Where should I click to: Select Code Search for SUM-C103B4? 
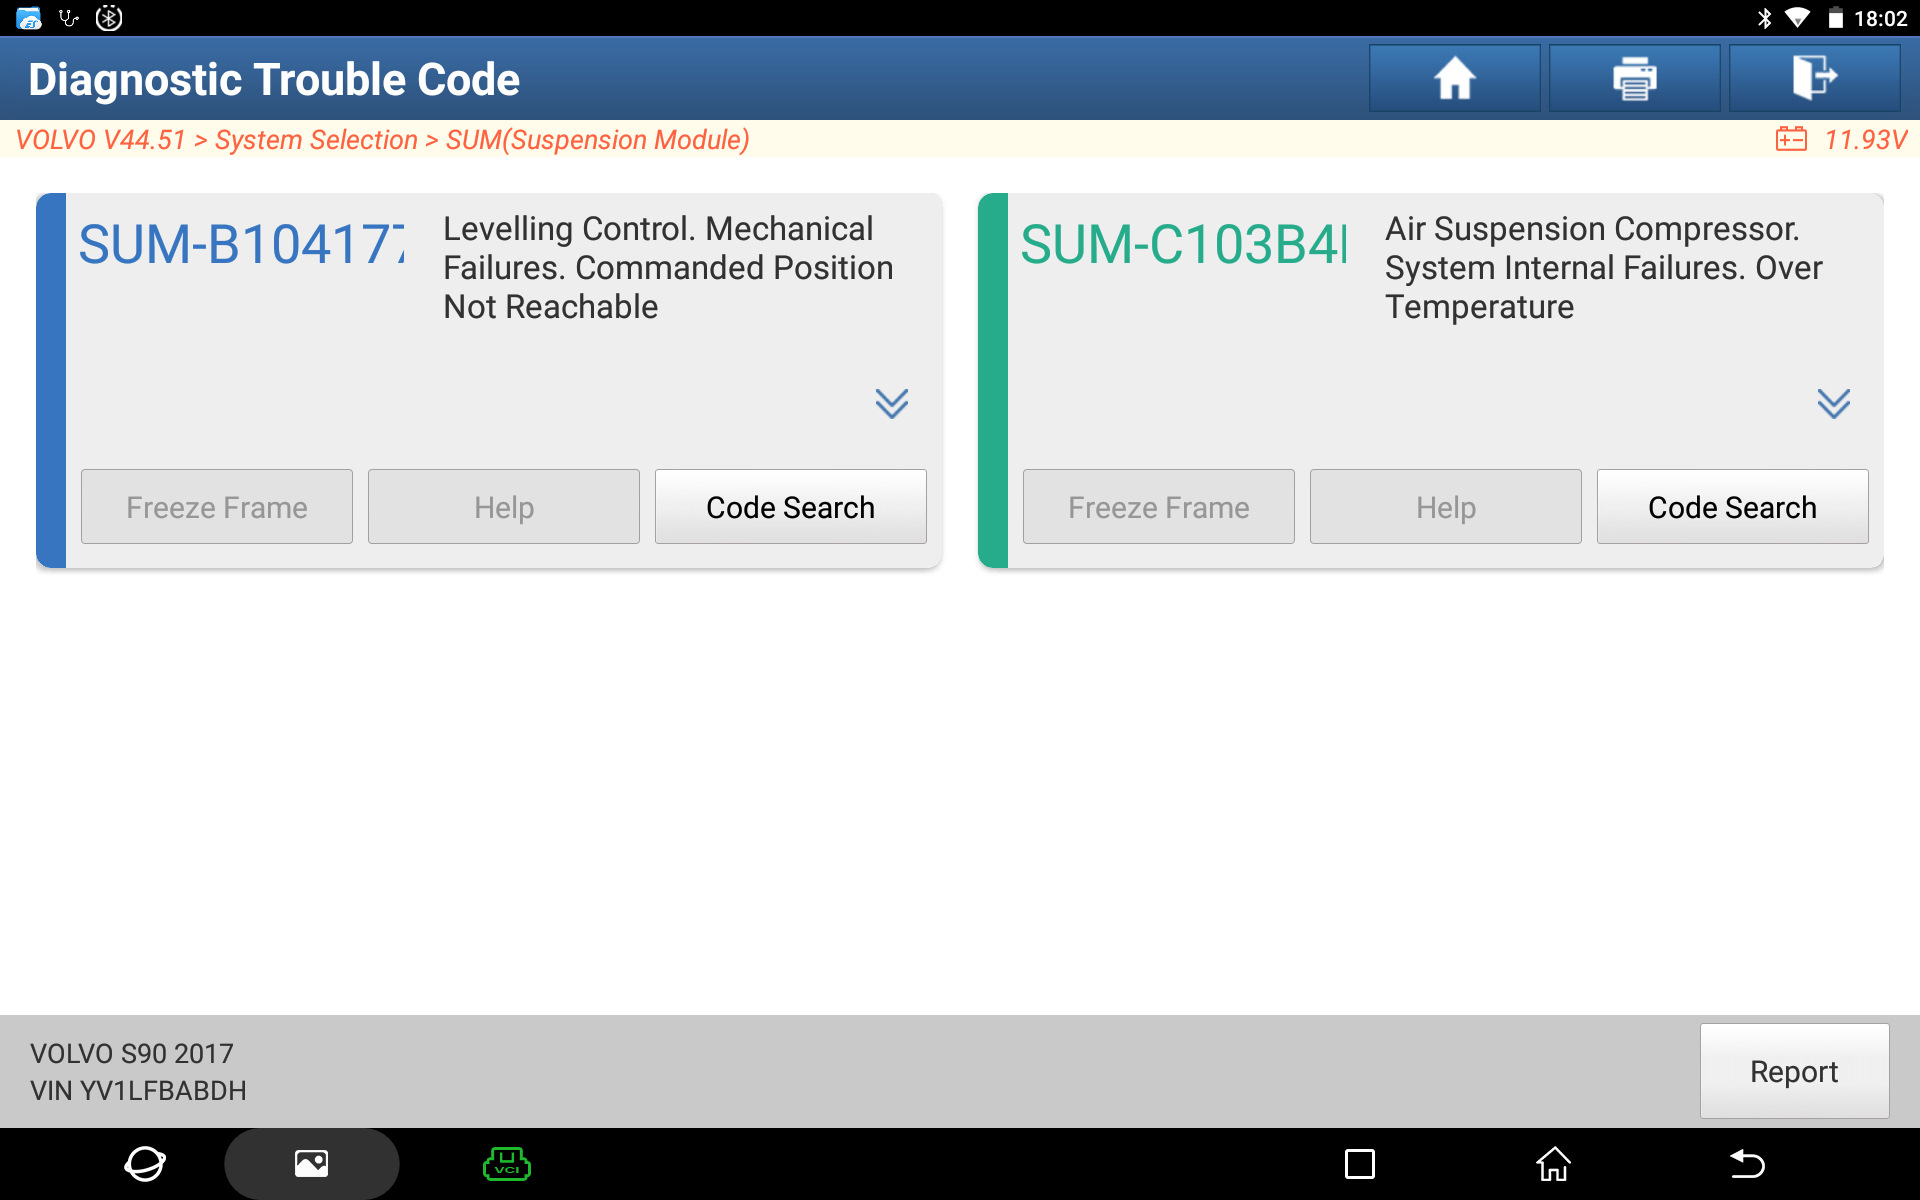click(1732, 507)
